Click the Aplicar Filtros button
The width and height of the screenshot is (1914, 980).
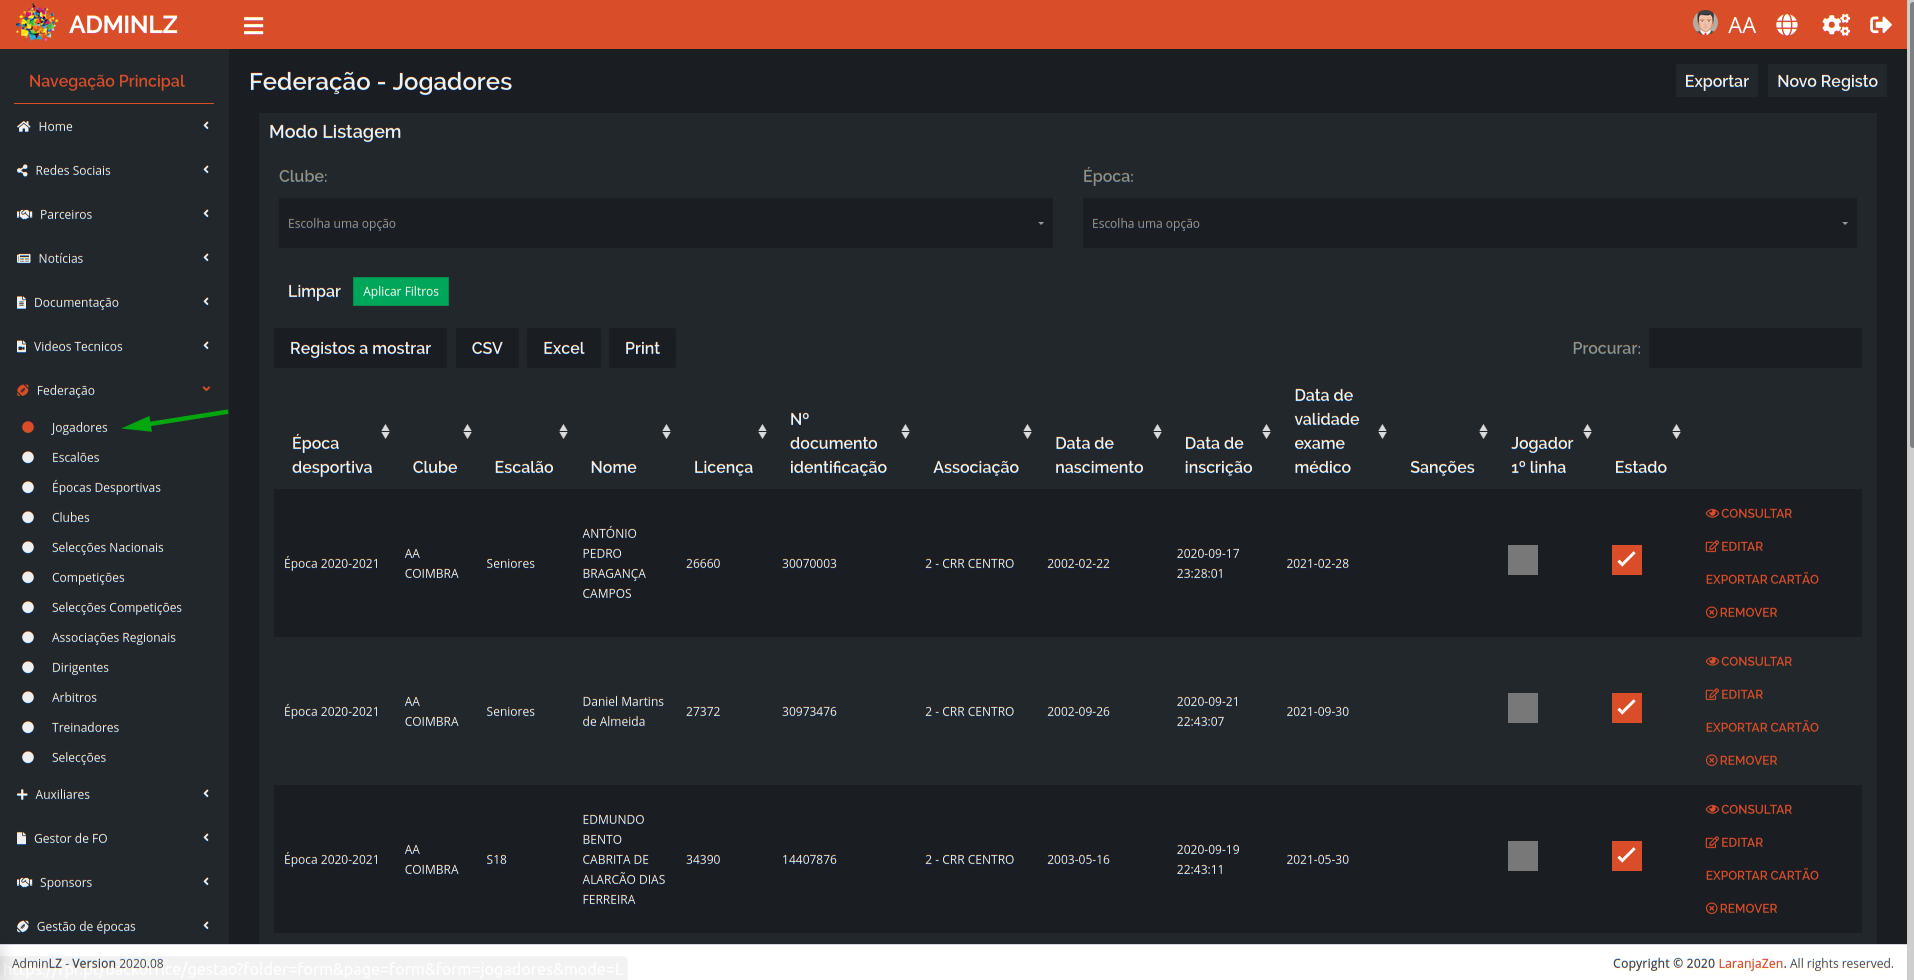[x=401, y=291]
